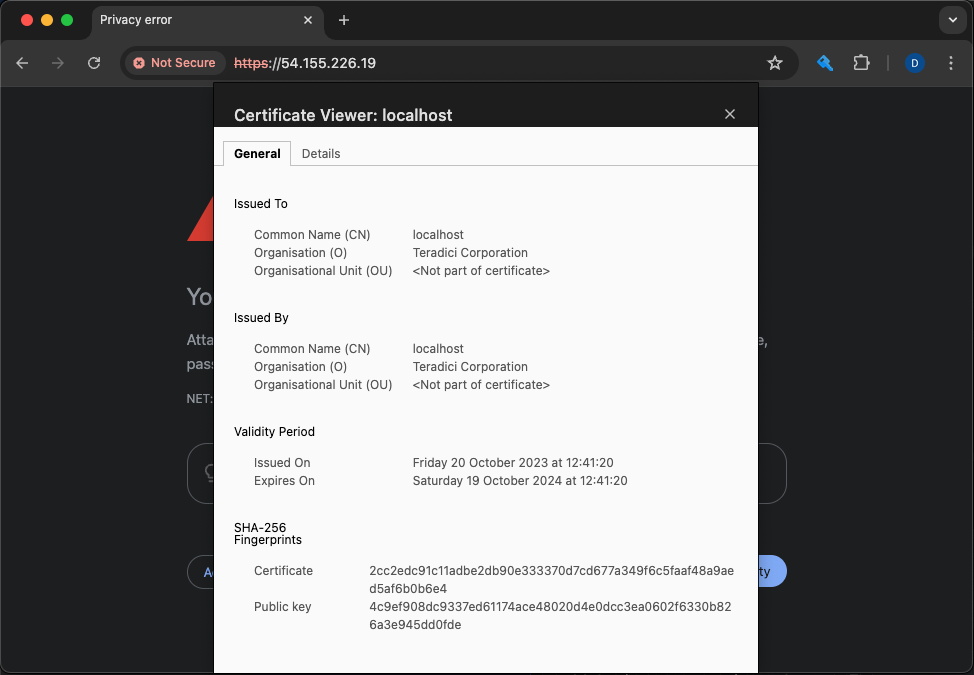Bookmark this page with the star icon

point(774,63)
